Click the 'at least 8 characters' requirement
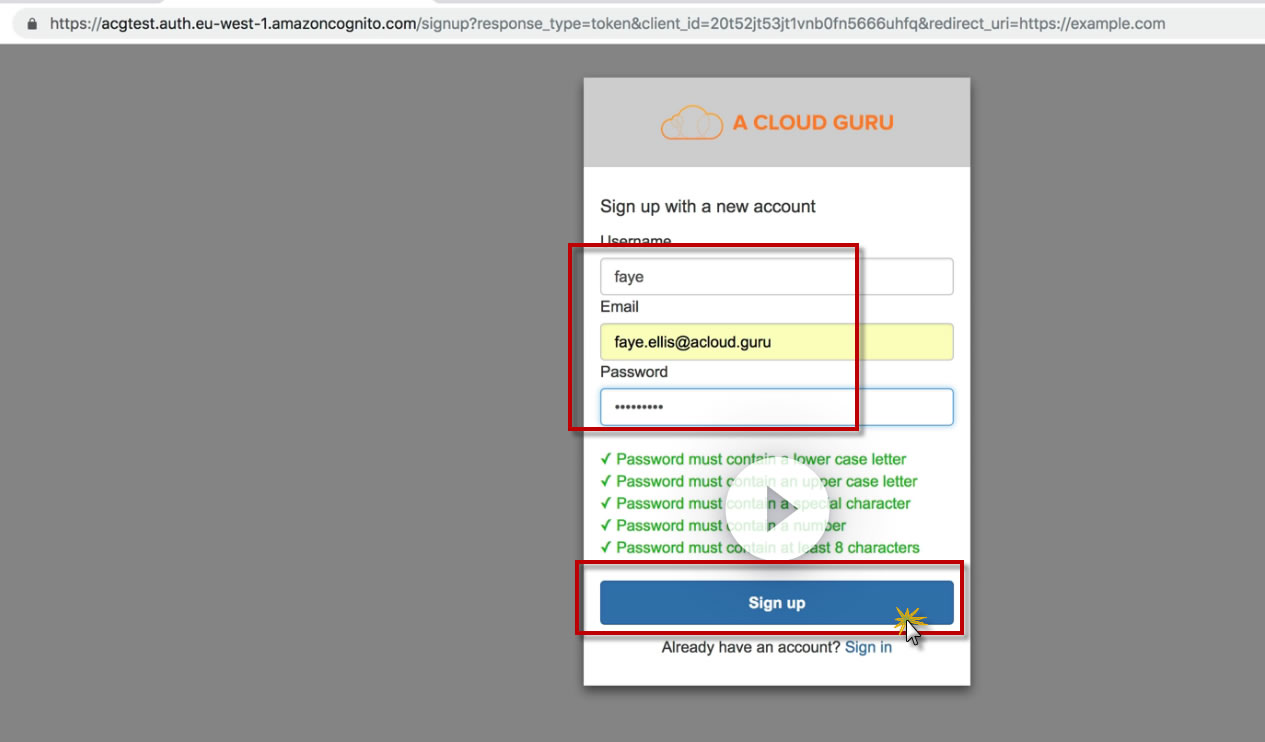1265x742 pixels. click(x=760, y=547)
